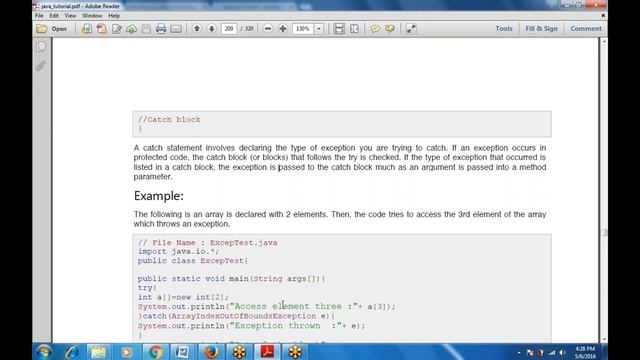Show attachments paperclip panel icon

pyautogui.click(x=40, y=66)
